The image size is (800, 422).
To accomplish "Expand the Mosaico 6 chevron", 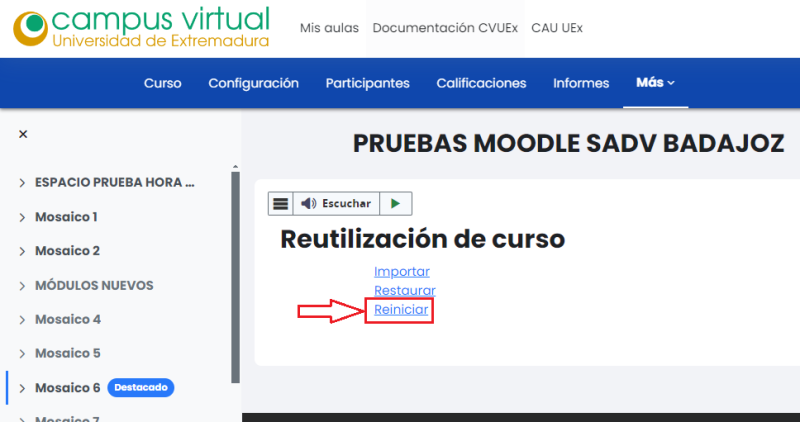I will [22, 388].
